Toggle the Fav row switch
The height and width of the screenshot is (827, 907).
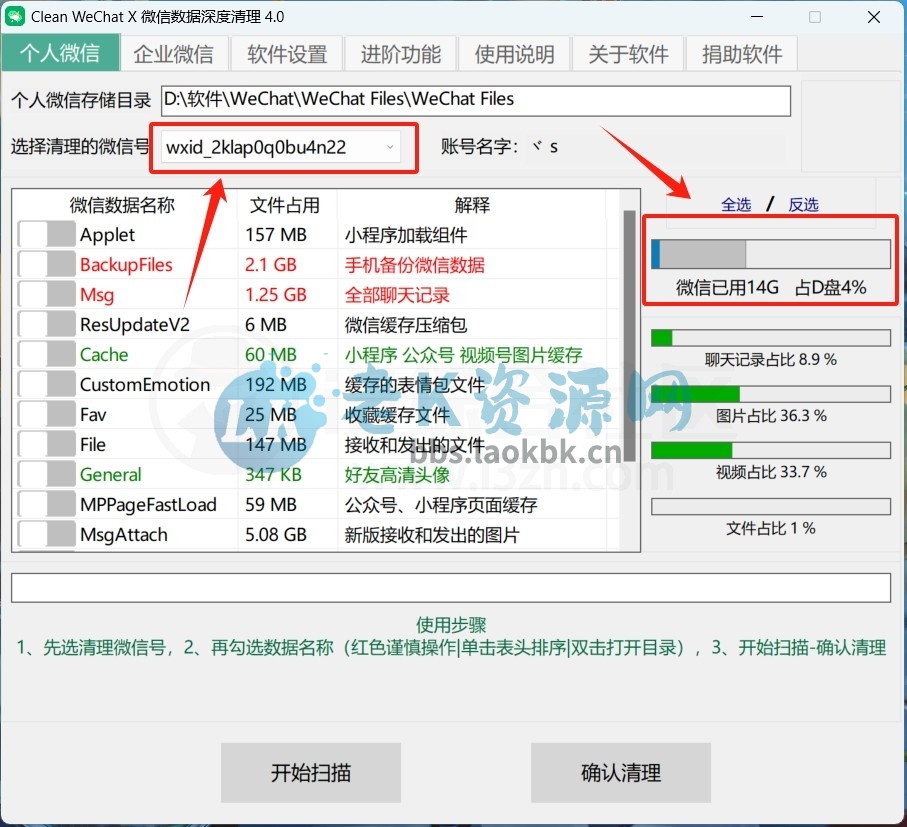click(x=46, y=415)
